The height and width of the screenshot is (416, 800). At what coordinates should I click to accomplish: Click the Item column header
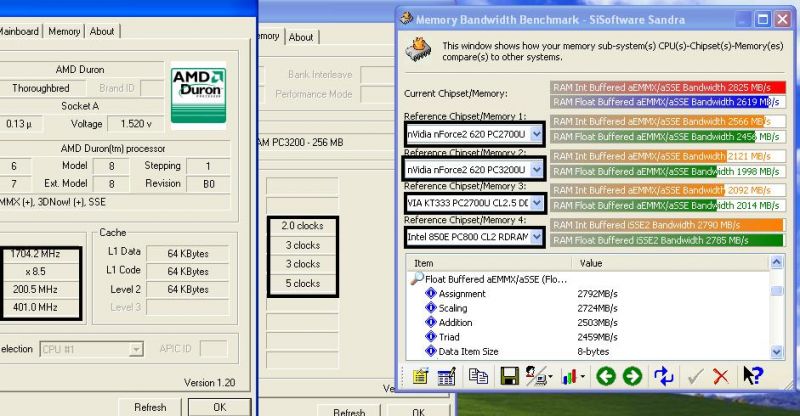pos(489,263)
